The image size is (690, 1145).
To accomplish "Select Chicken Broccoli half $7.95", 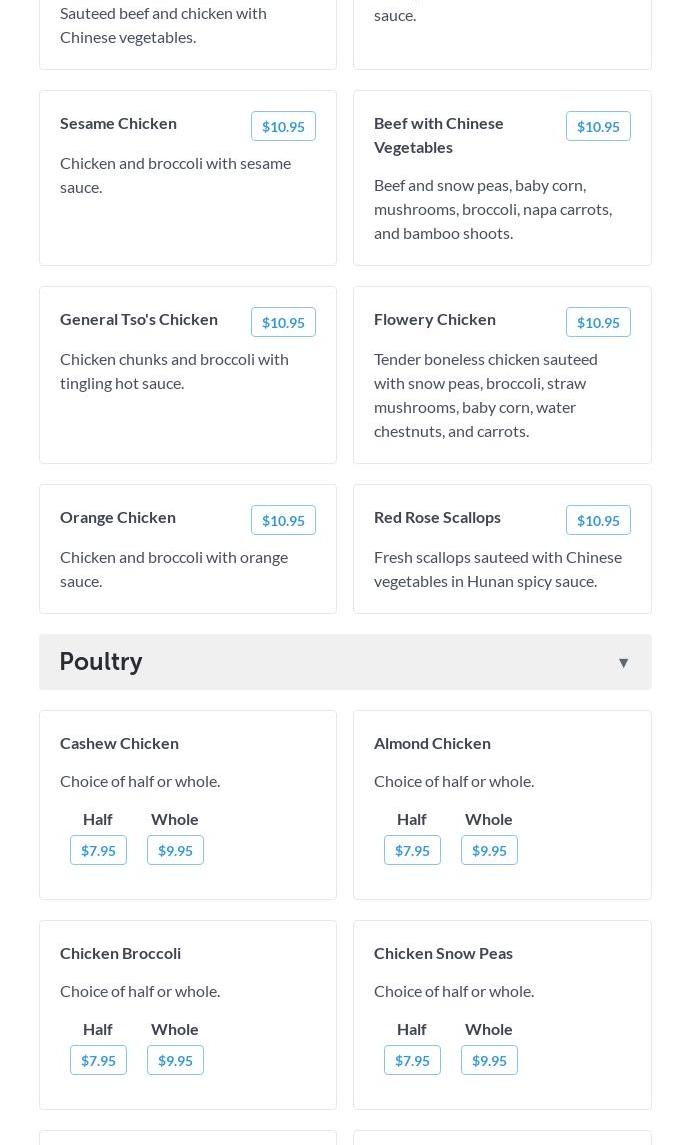I will (98, 1060).
